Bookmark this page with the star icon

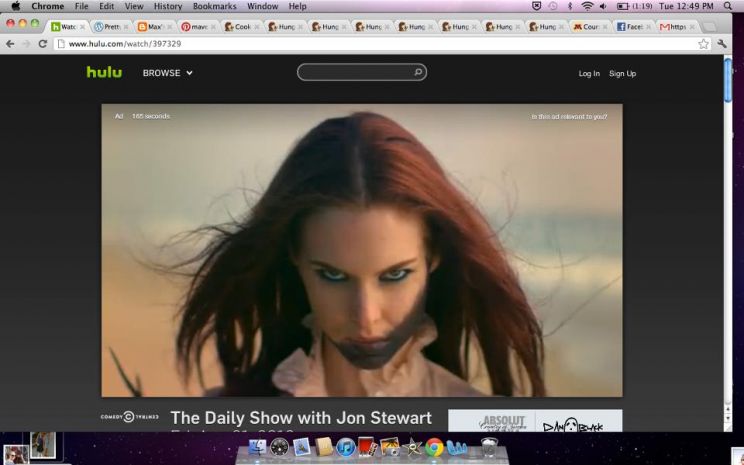703,44
